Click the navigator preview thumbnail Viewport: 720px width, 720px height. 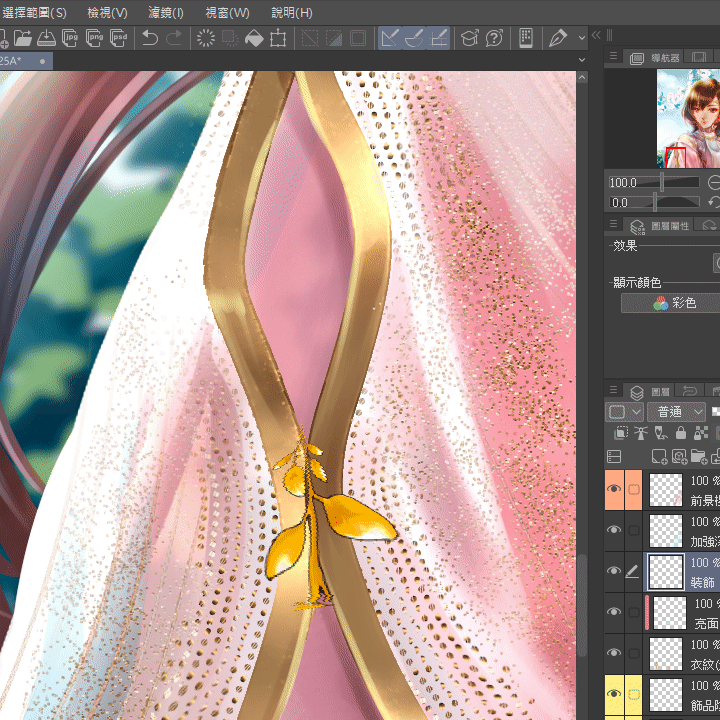[688, 118]
